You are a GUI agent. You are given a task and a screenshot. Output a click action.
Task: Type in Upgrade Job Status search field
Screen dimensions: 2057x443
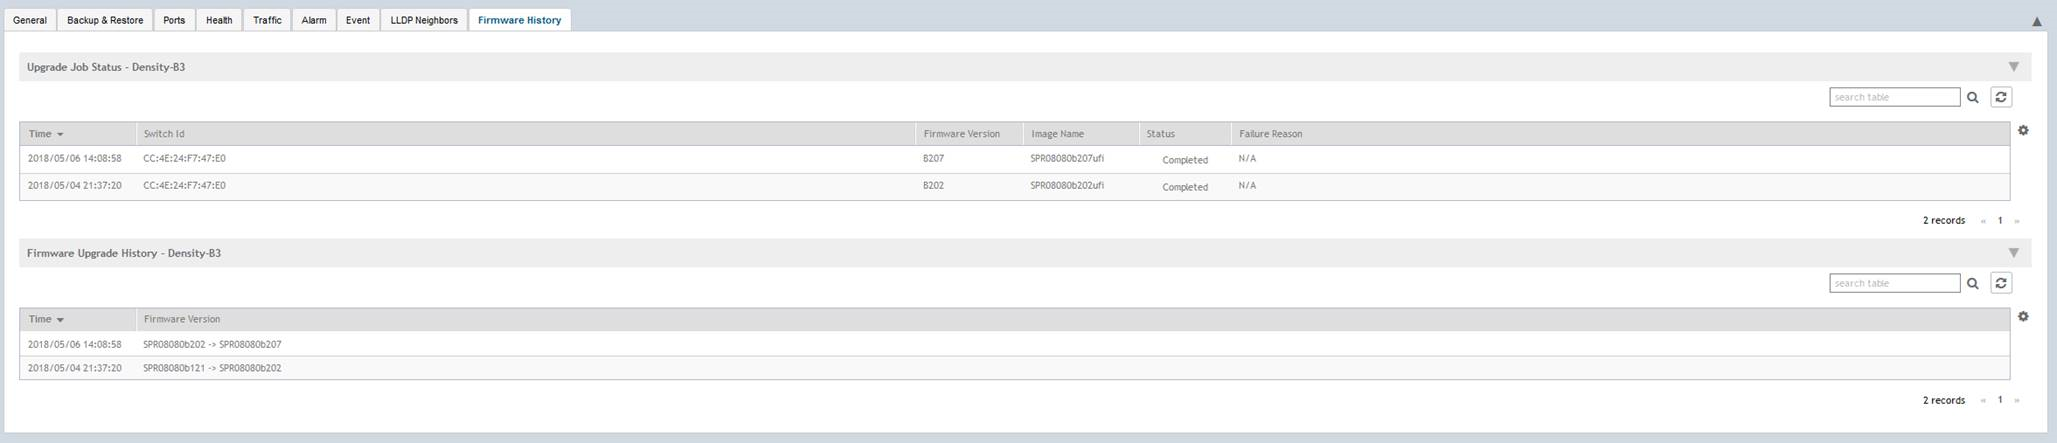pyautogui.click(x=1893, y=97)
